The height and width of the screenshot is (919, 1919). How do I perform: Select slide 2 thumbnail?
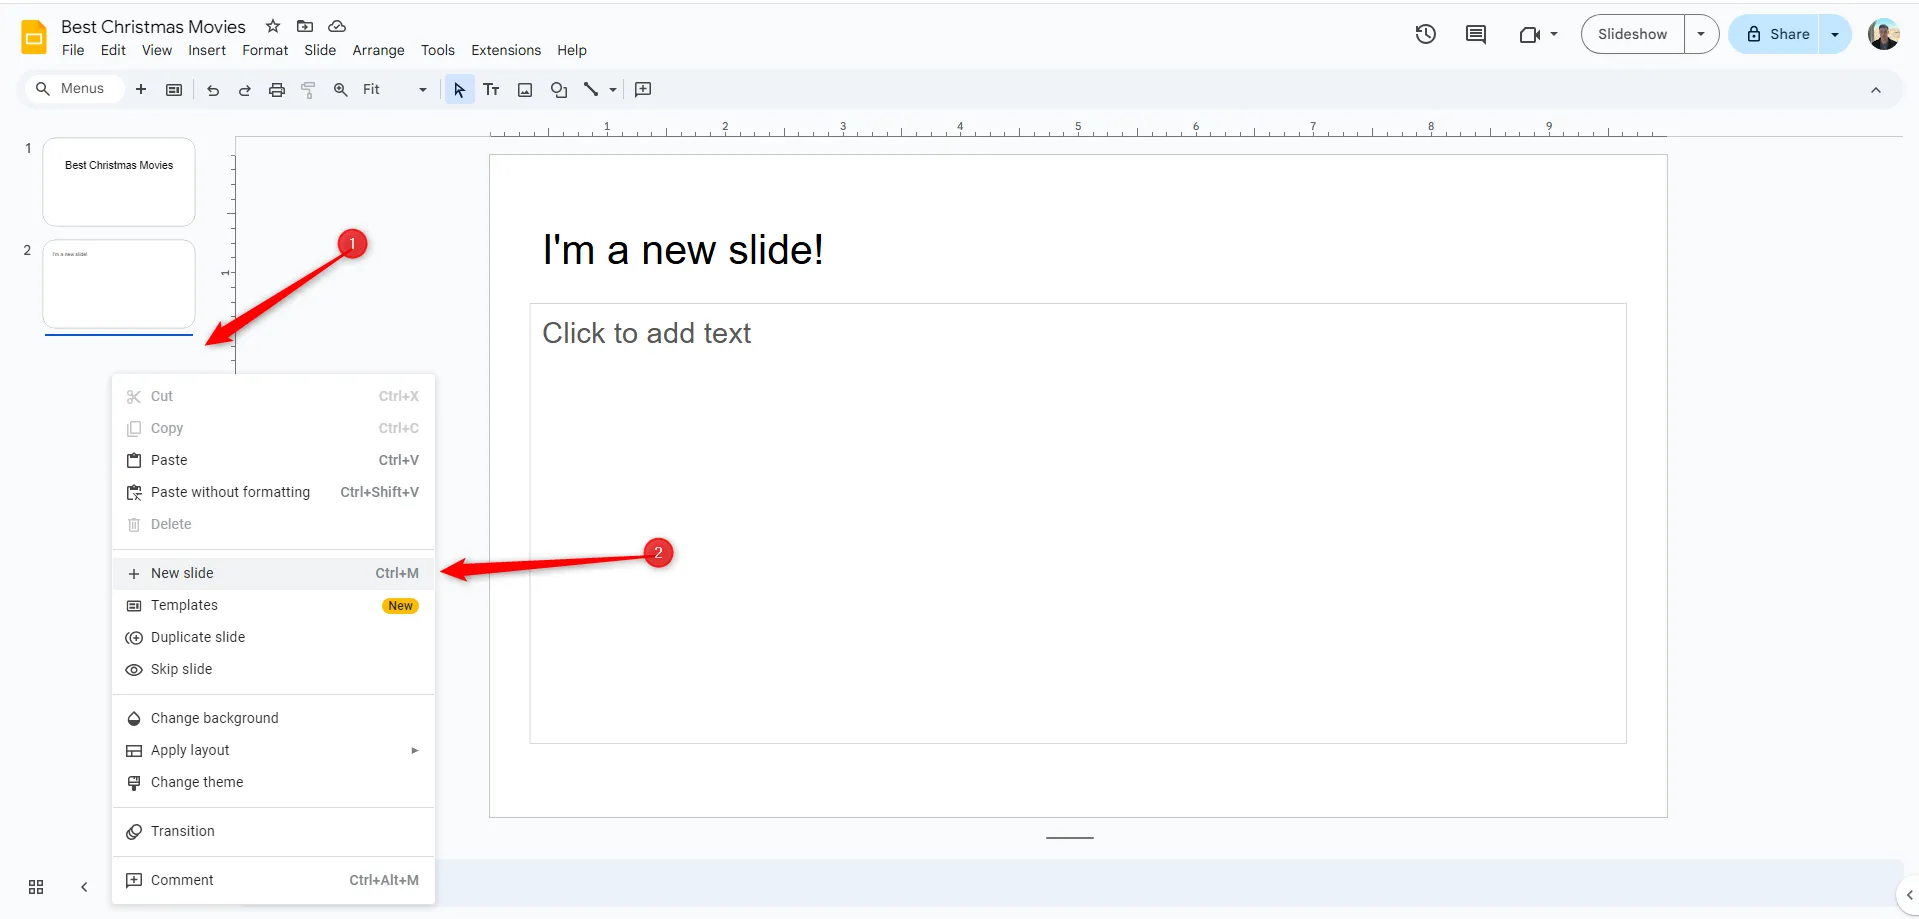(x=119, y=284)
